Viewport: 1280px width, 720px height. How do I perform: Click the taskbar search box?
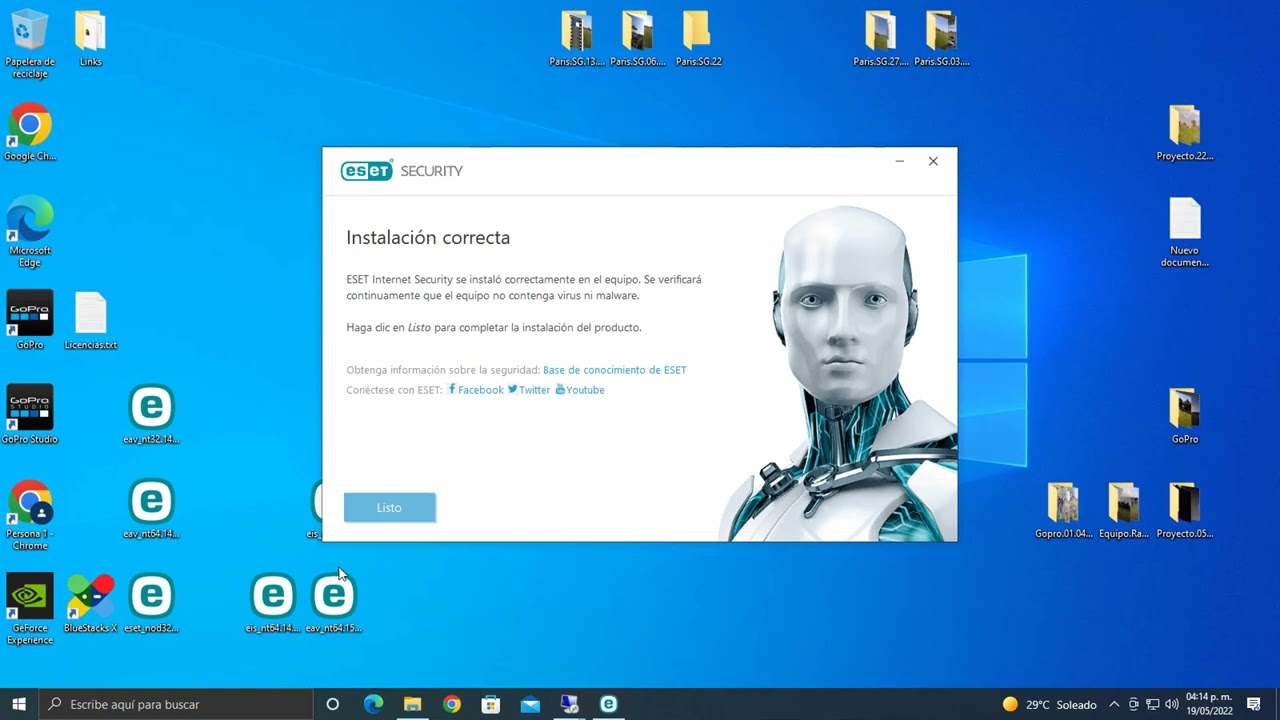(x=177, y=704)
